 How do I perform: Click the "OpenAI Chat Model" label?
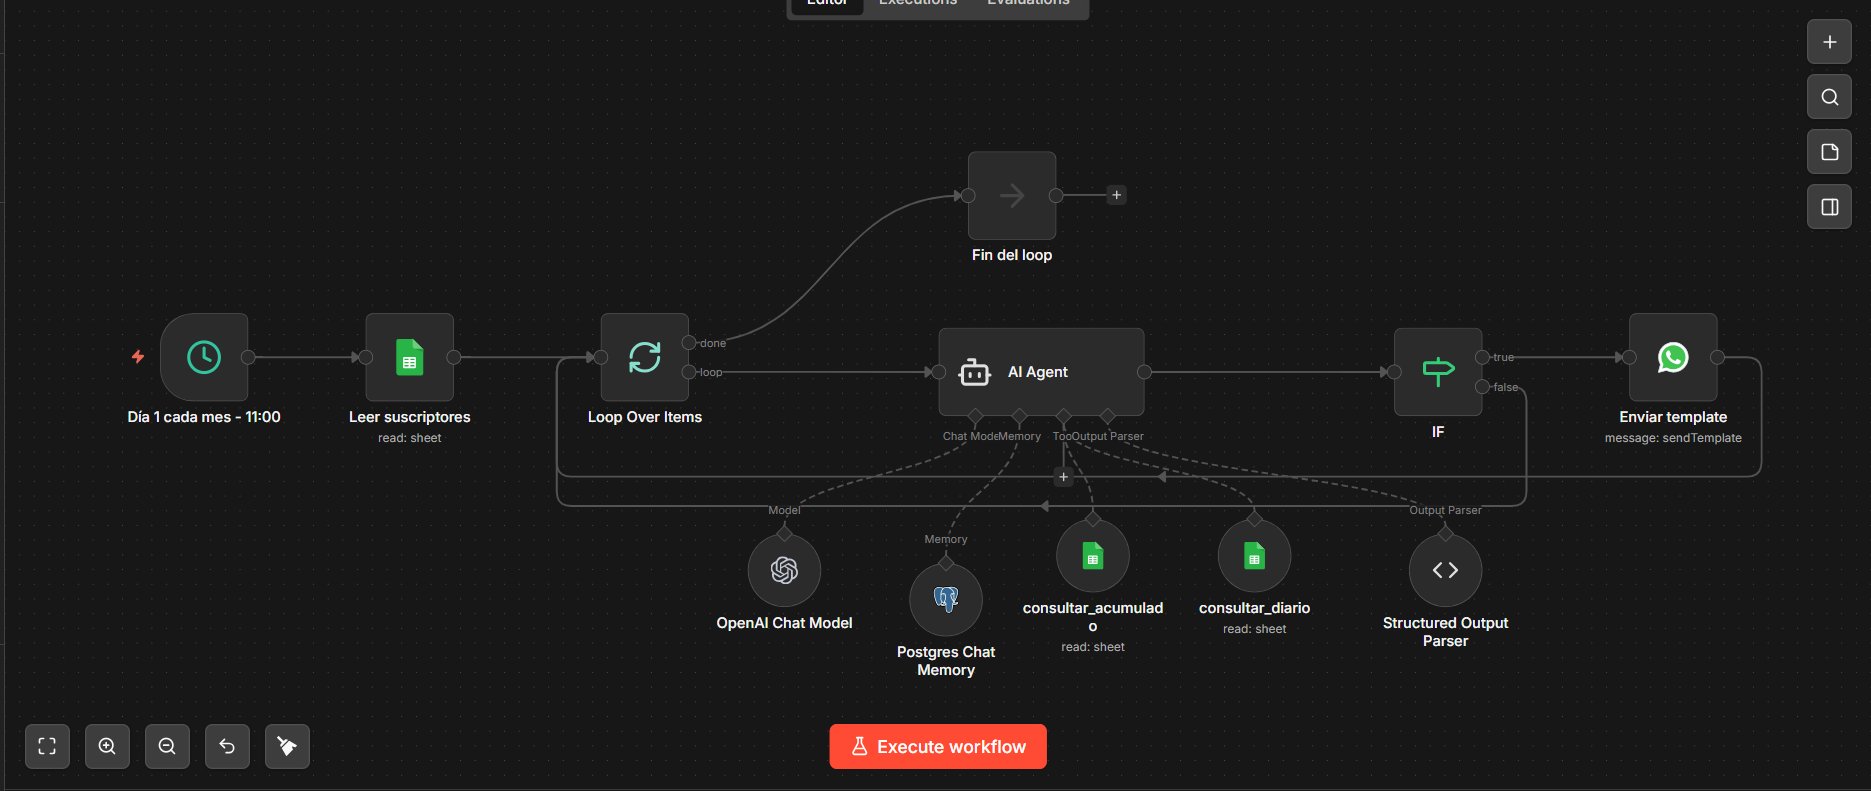(784, 623)
